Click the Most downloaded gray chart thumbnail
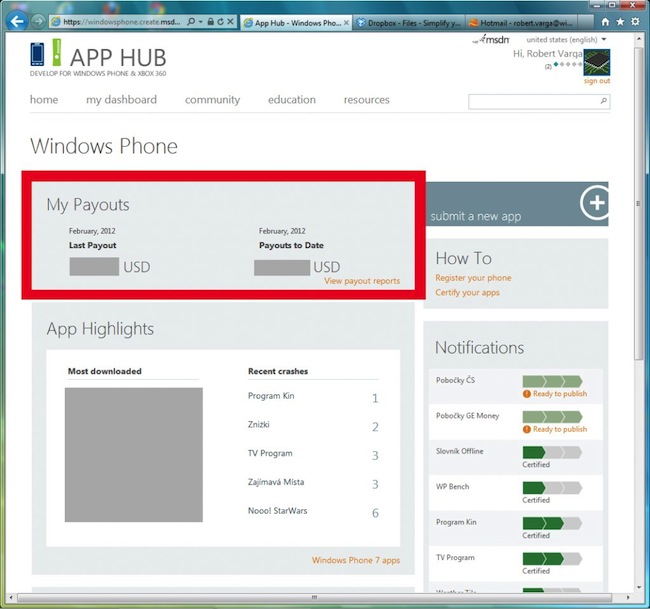 133,454
